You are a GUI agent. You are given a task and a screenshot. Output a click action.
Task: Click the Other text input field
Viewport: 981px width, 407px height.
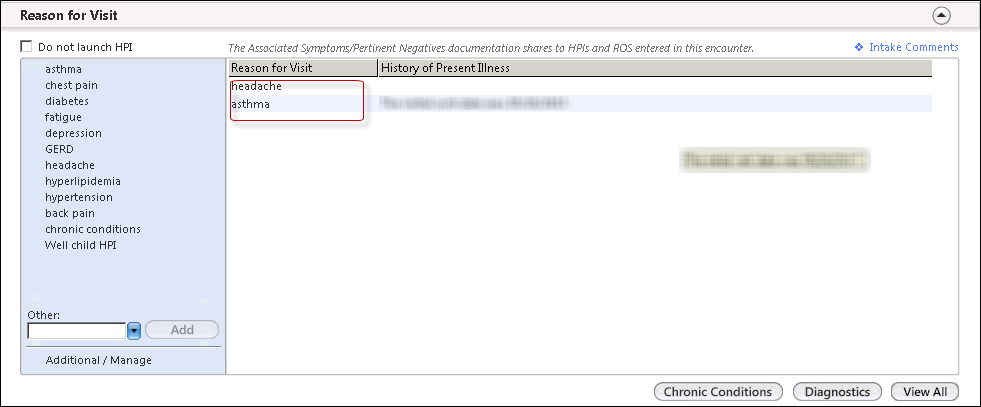(x=77, y=330)
